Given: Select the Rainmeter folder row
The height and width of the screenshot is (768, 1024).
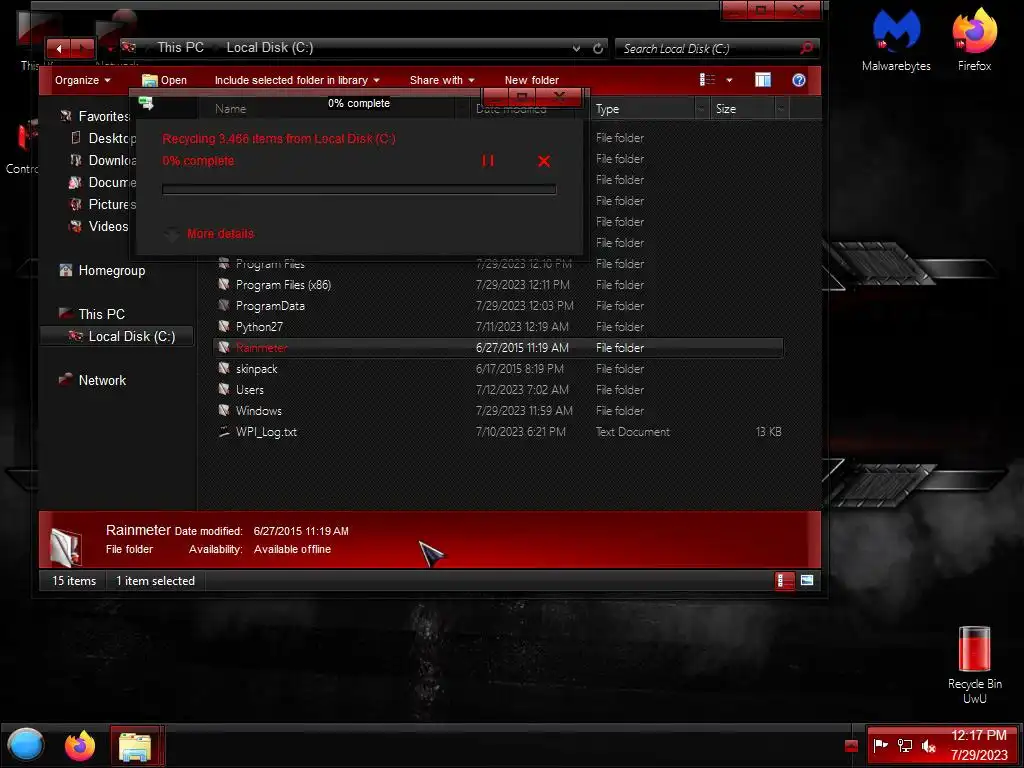Looking at the screenshot, I should click(498, 347).
